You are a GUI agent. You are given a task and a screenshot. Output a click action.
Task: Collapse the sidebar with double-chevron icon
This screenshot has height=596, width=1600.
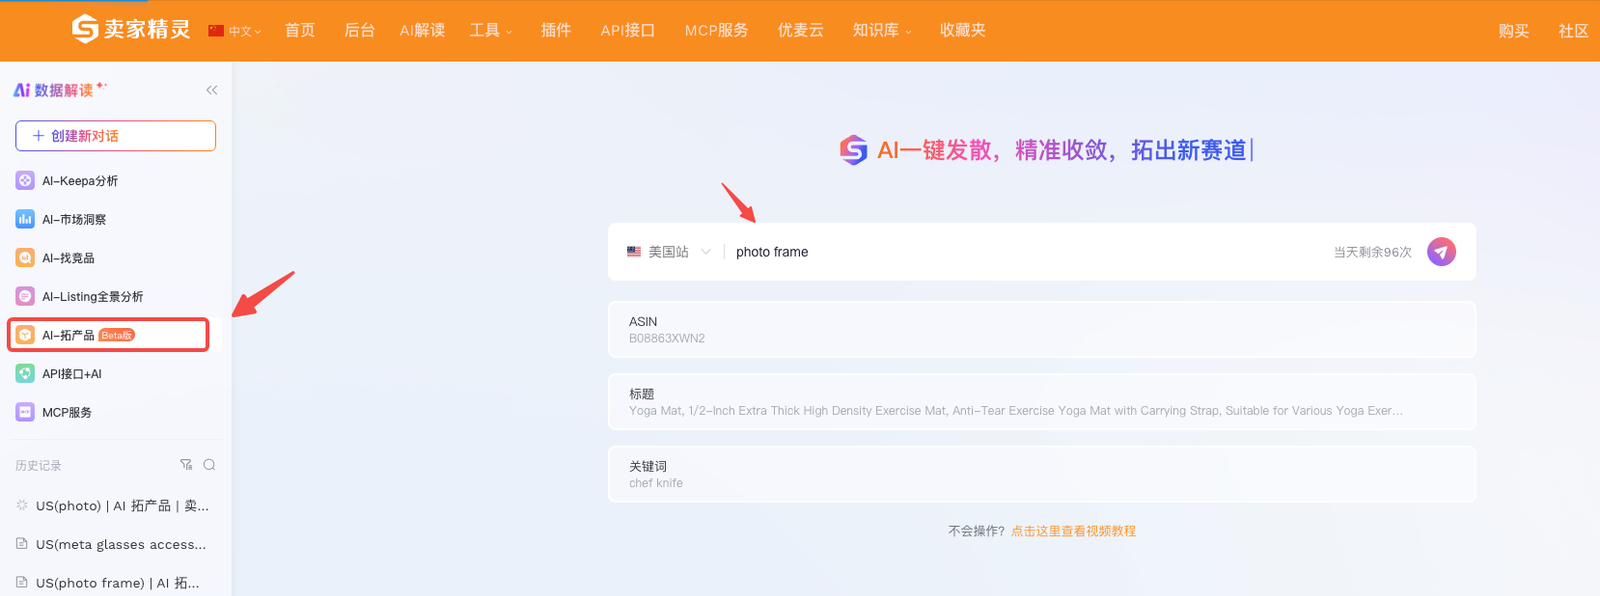pos(212,90)
